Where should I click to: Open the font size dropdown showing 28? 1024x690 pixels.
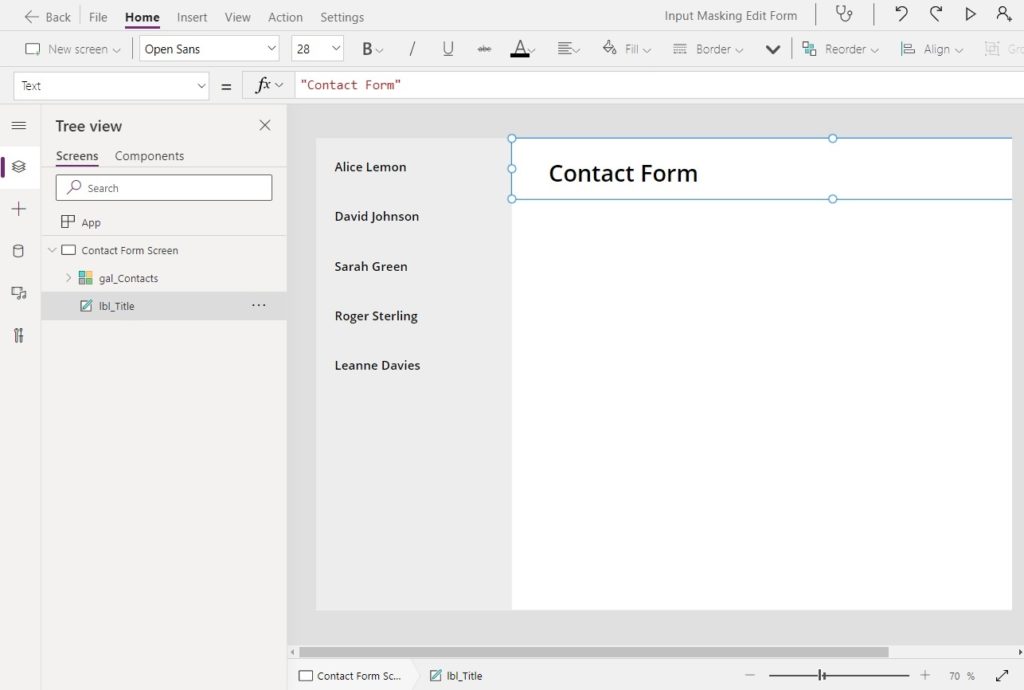pyautogui.click(x=317, y=47)
